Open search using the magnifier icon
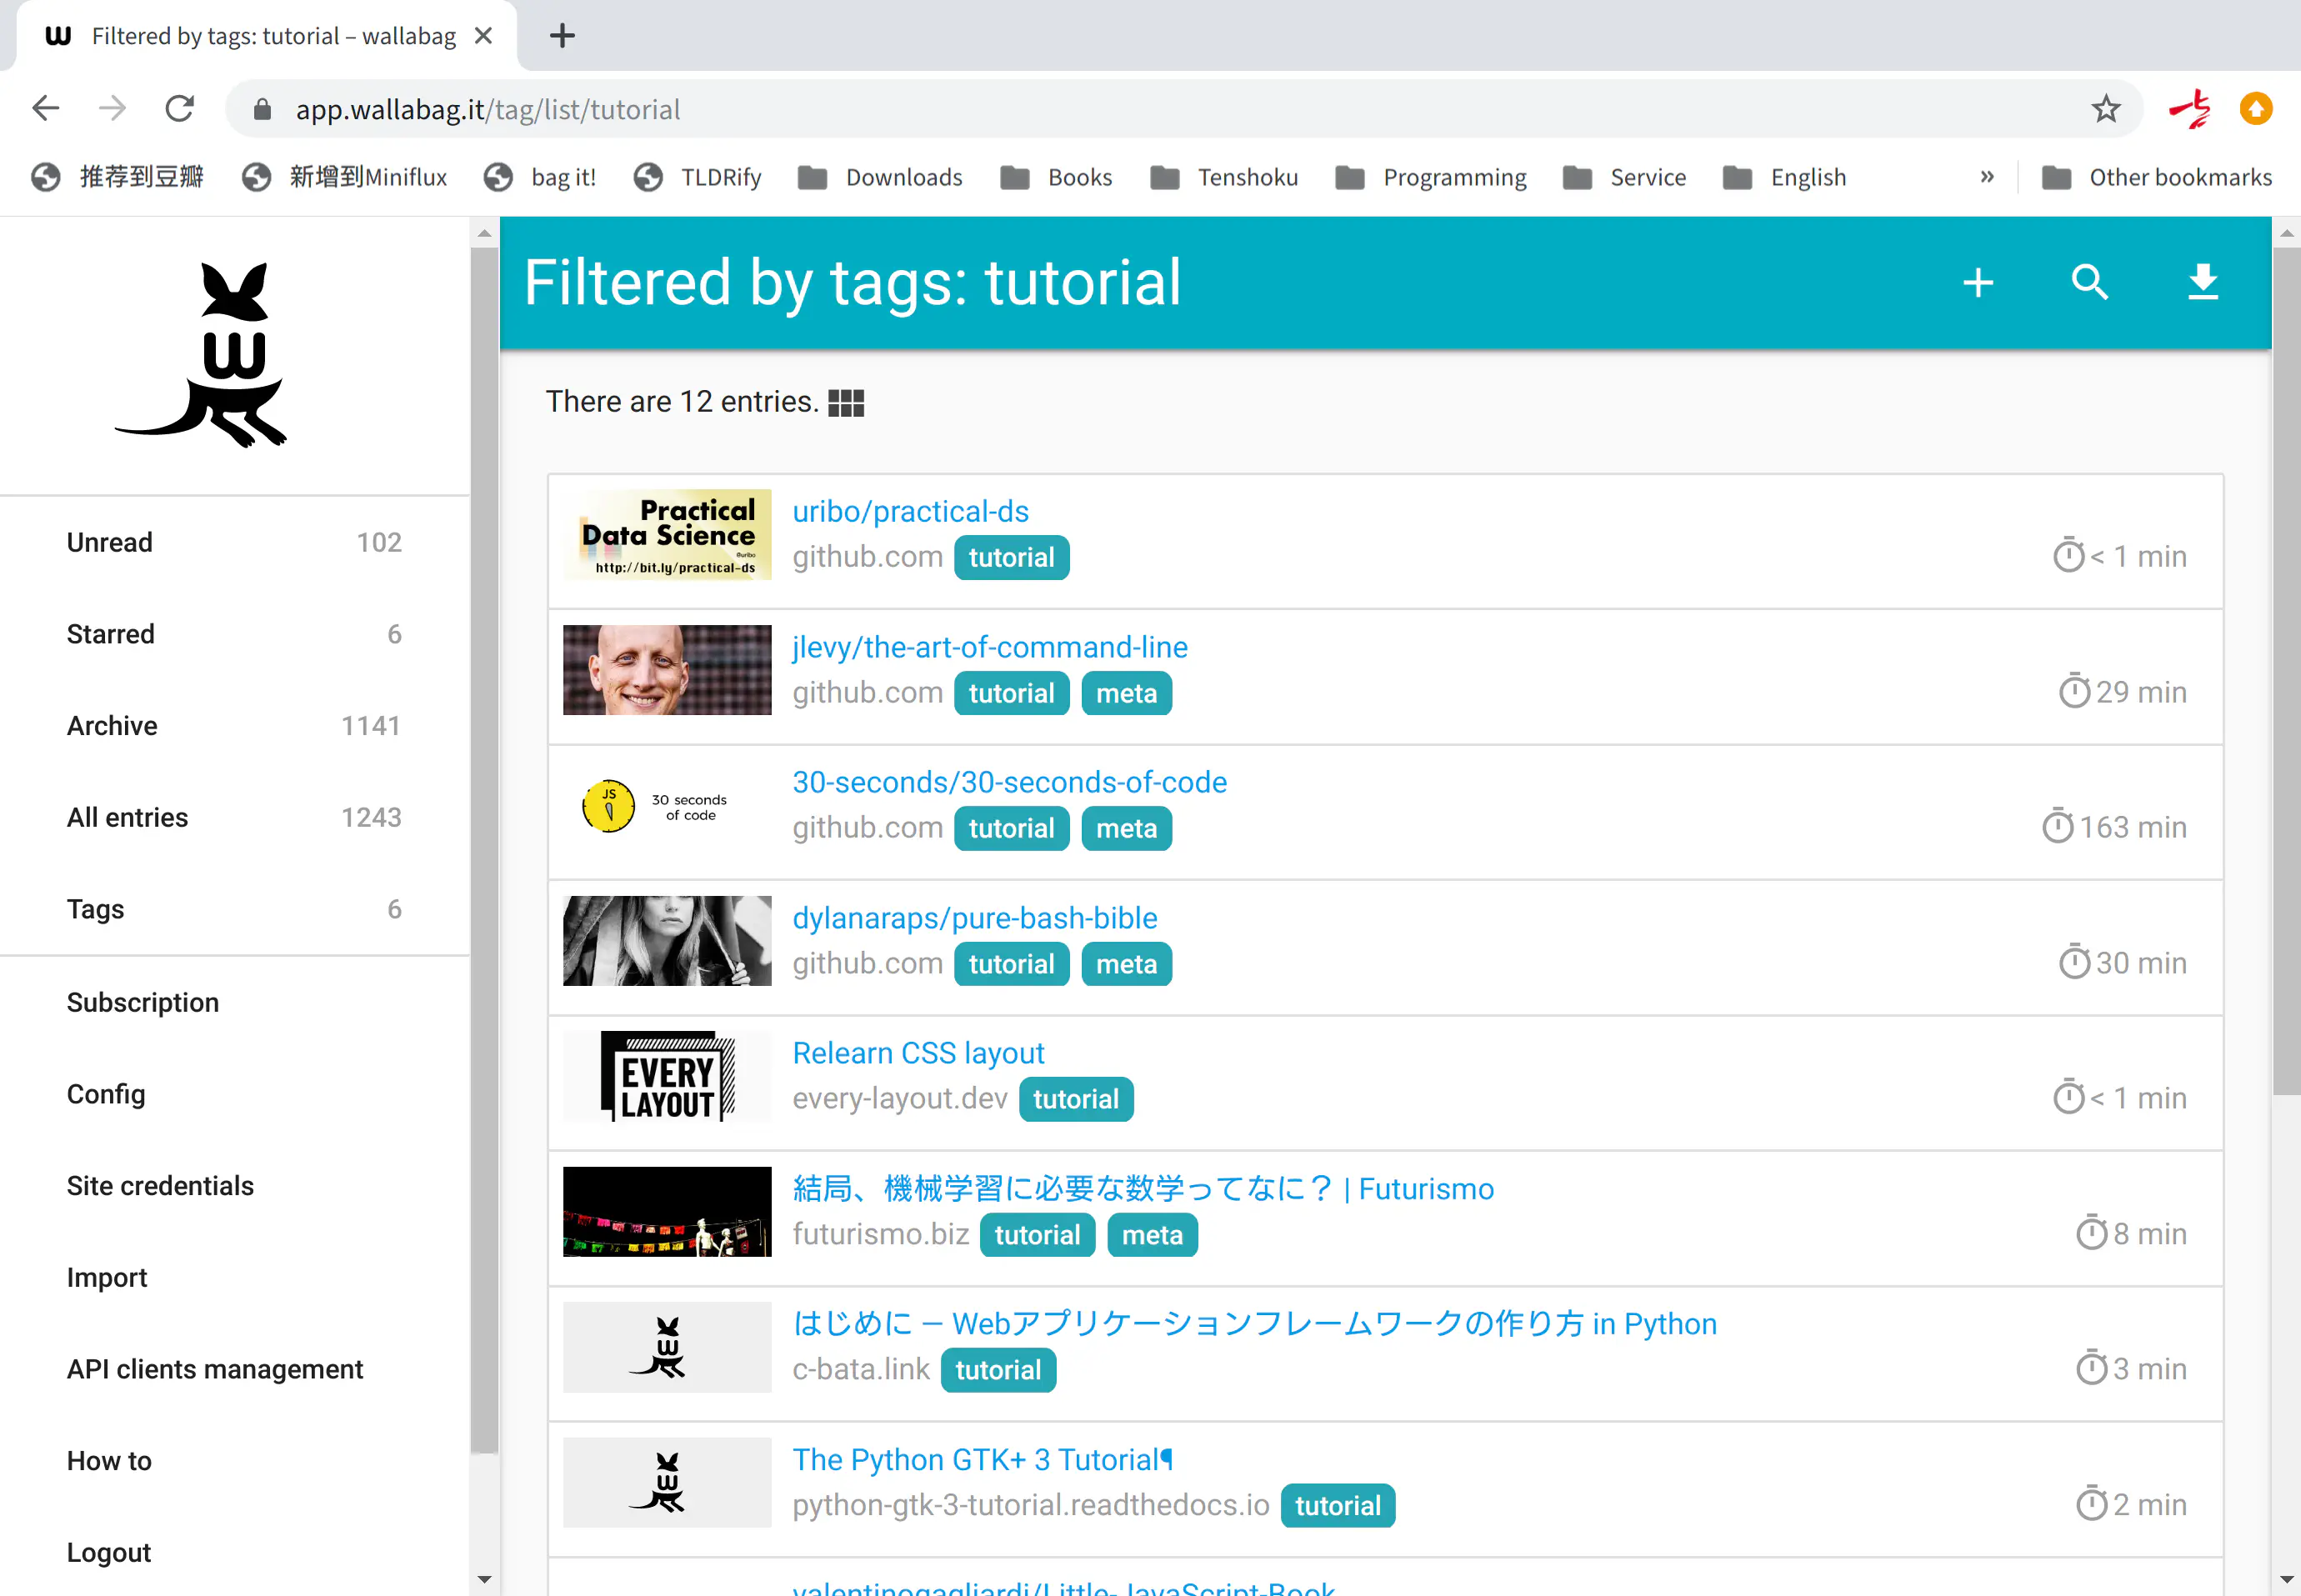This screenshot has height=1596, width=2301. pos(2091,283)
